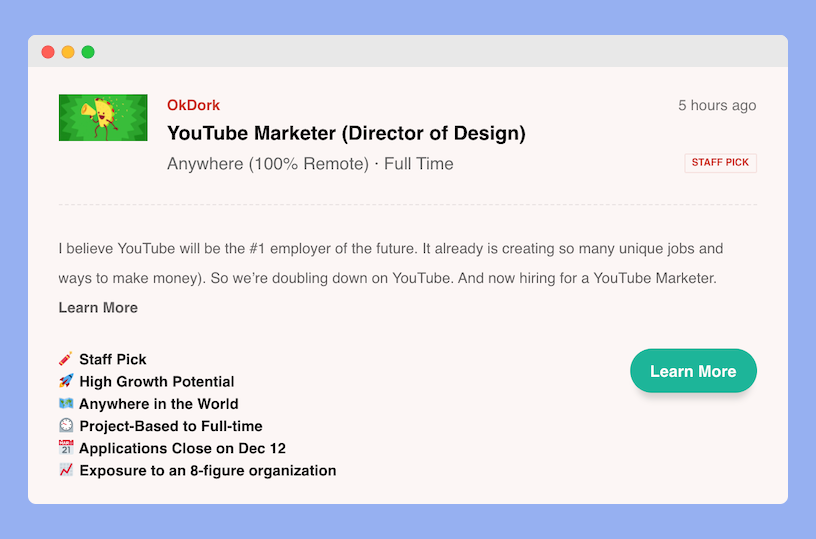The image size is (816, 539).
Task: Open the YouTube Marketer (Director of Design) title
Action: click(x=346, y=133)
